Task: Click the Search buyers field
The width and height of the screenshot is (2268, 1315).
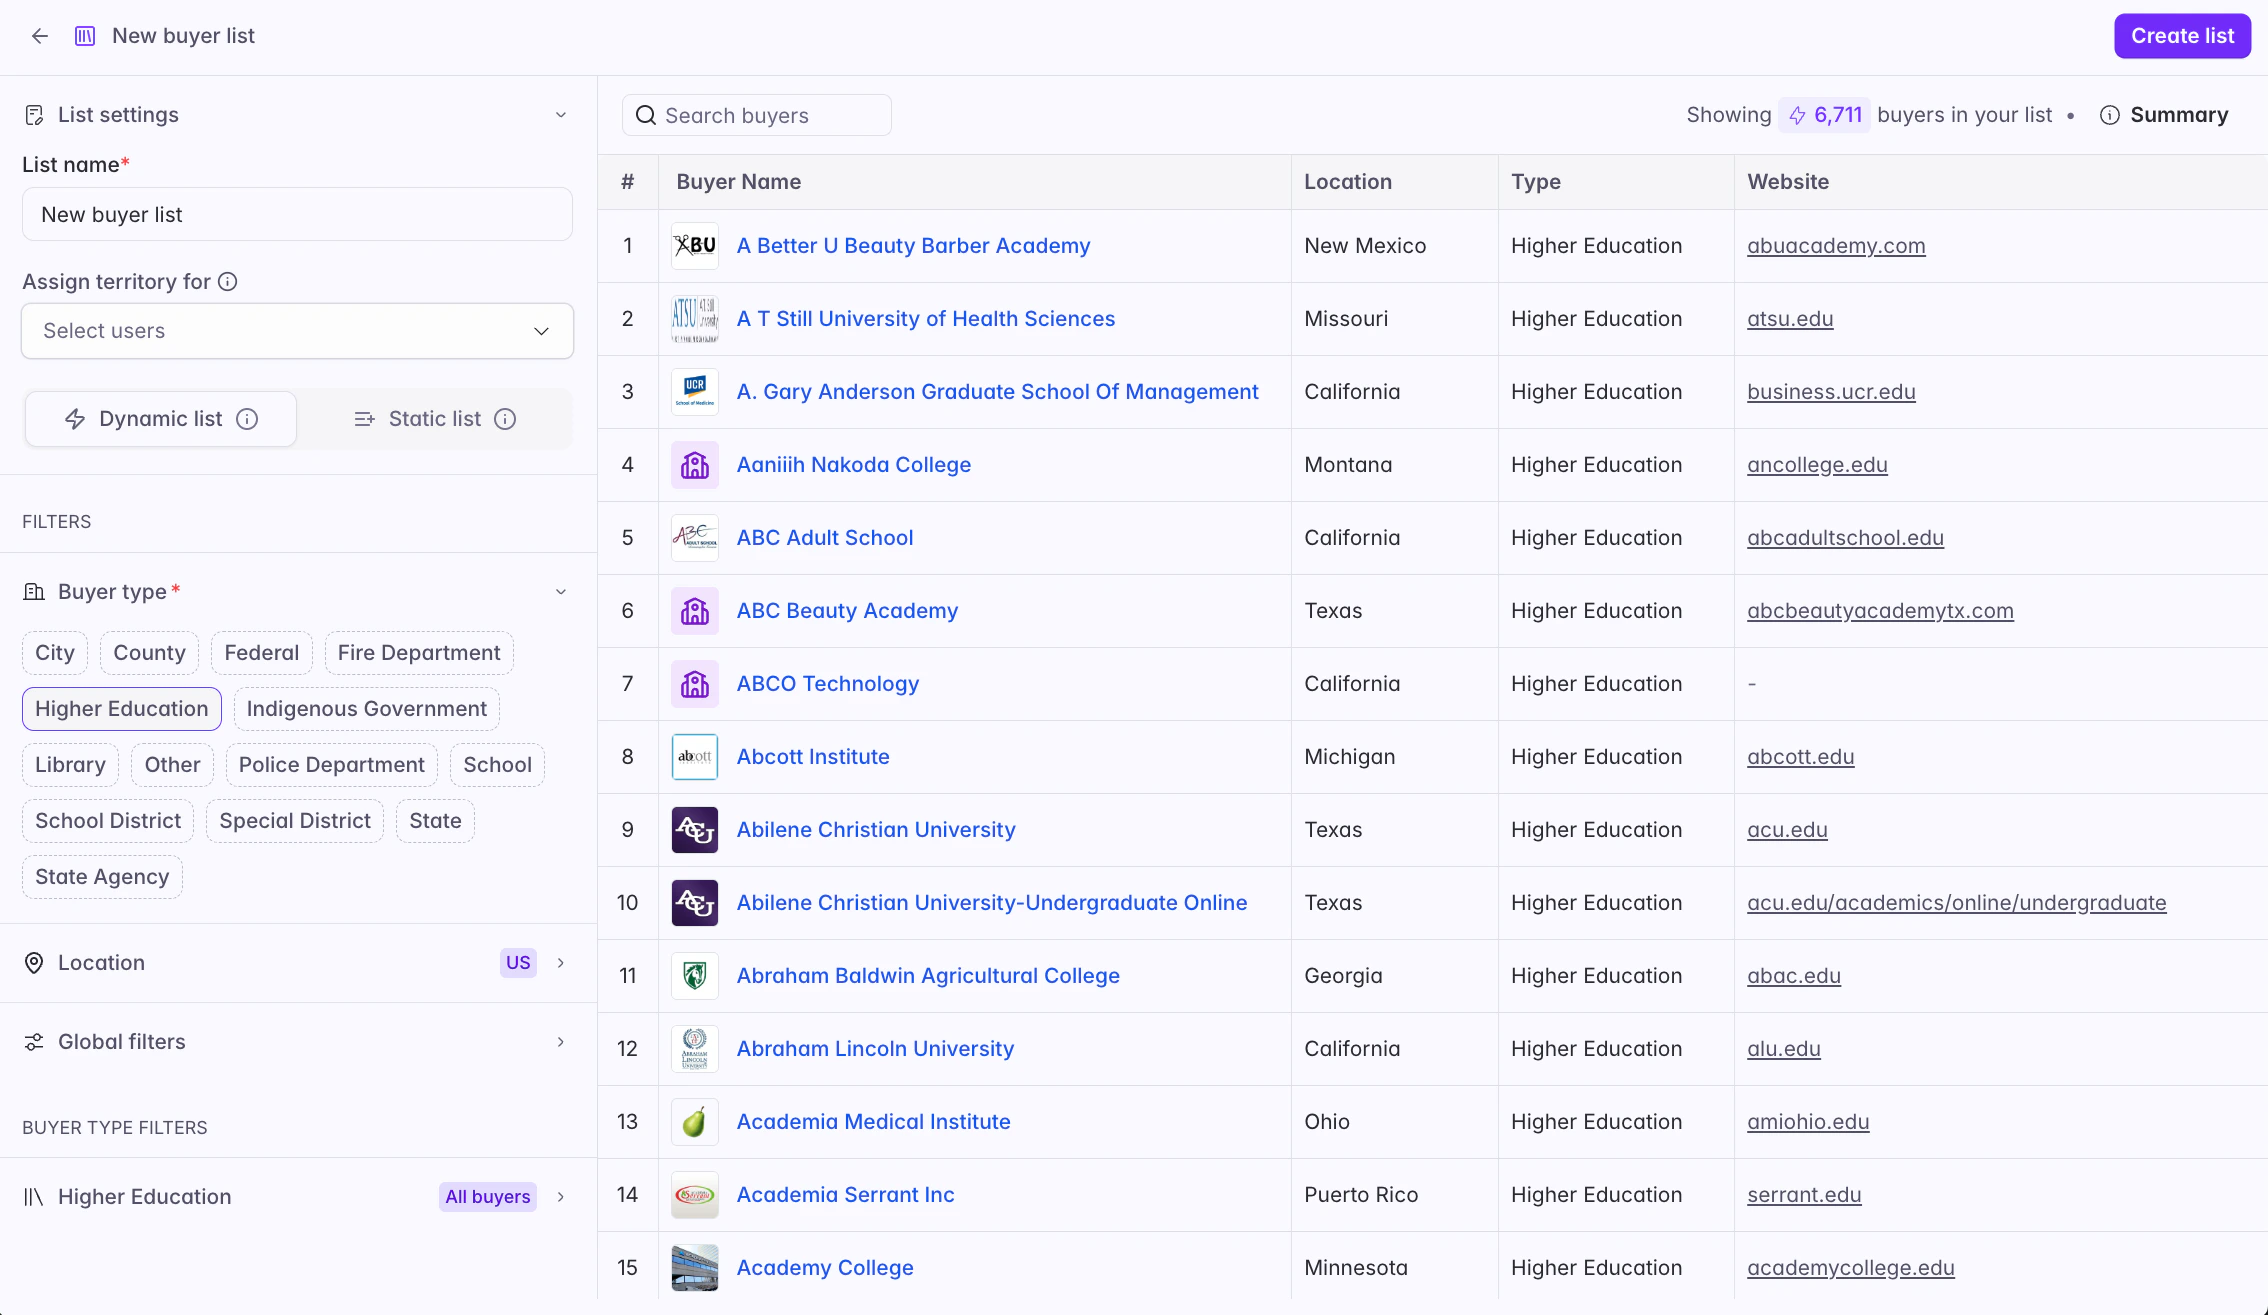Action: 757,116
